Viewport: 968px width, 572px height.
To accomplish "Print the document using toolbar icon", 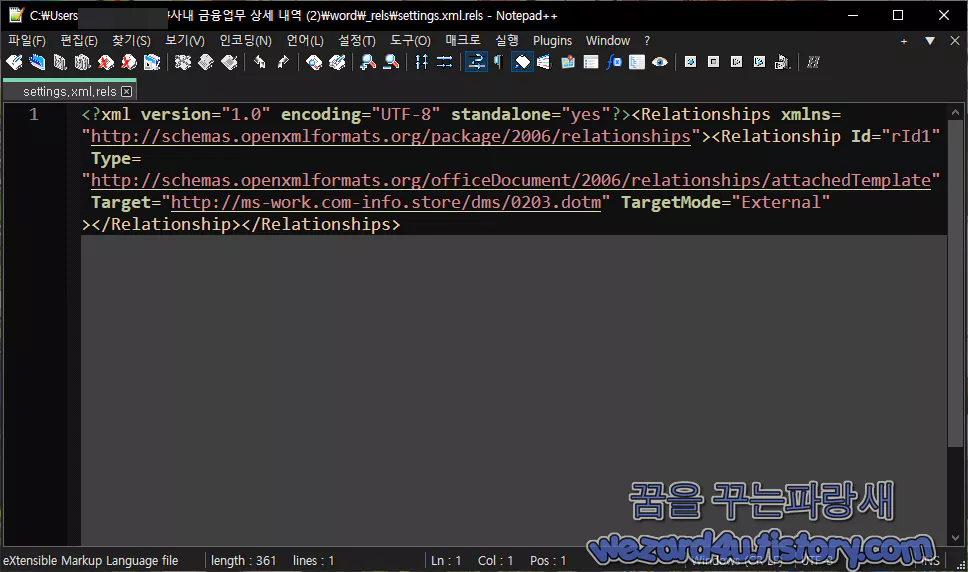I will point(152,62).
